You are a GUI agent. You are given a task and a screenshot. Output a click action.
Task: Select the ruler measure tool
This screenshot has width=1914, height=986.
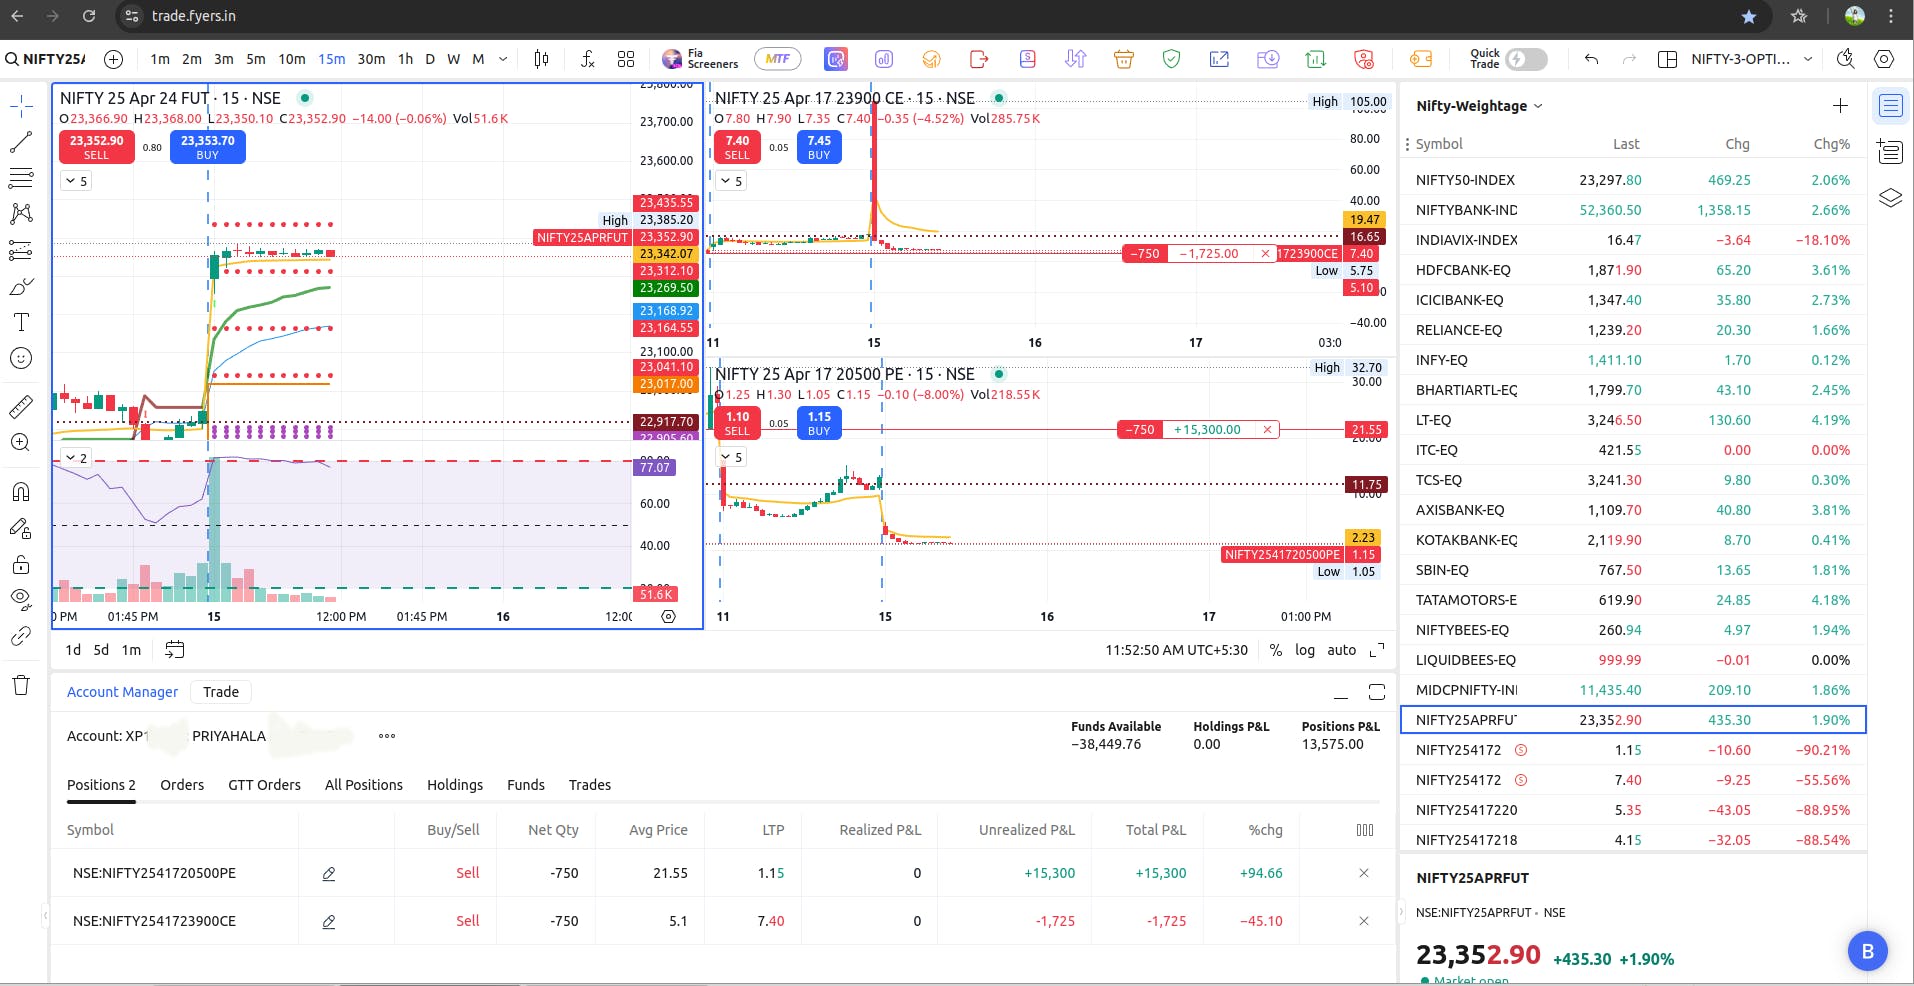(21, 407)
